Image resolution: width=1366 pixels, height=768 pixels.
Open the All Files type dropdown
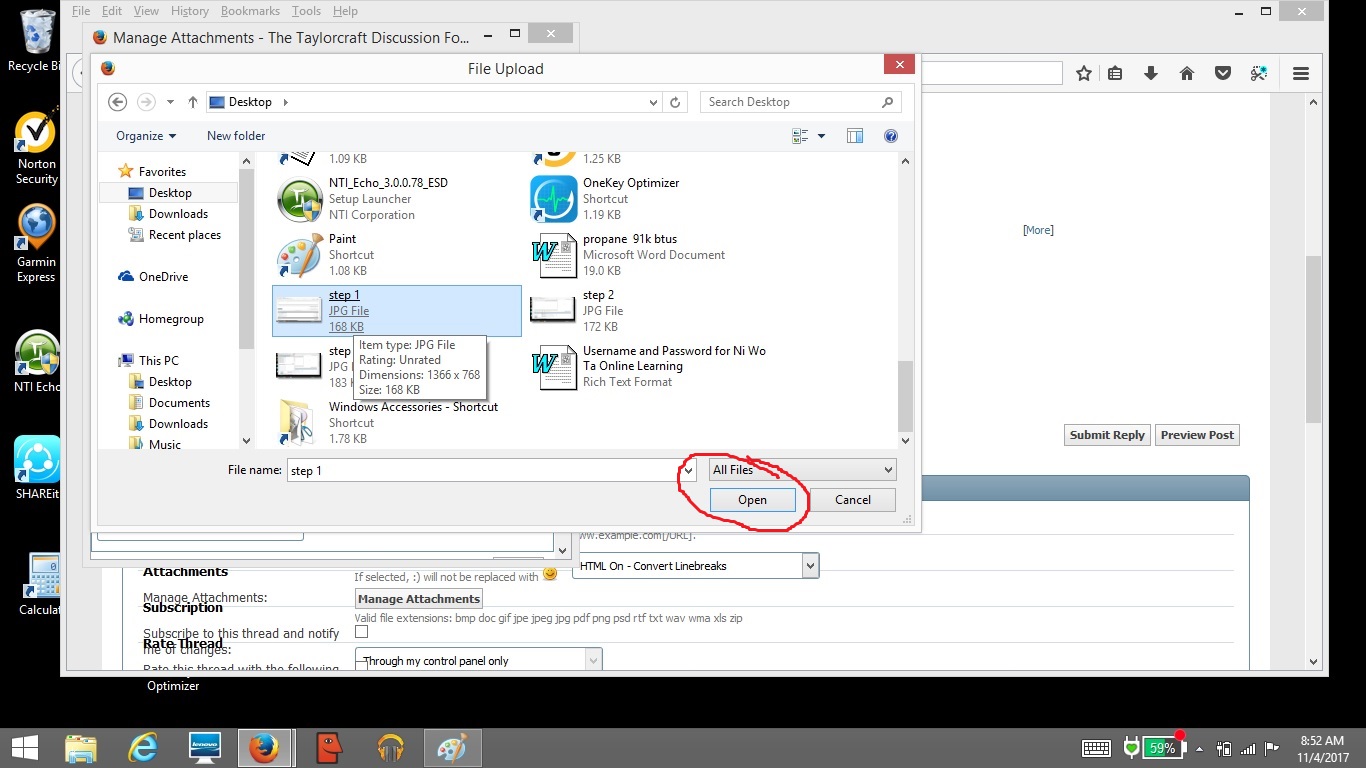coord(802,470)
